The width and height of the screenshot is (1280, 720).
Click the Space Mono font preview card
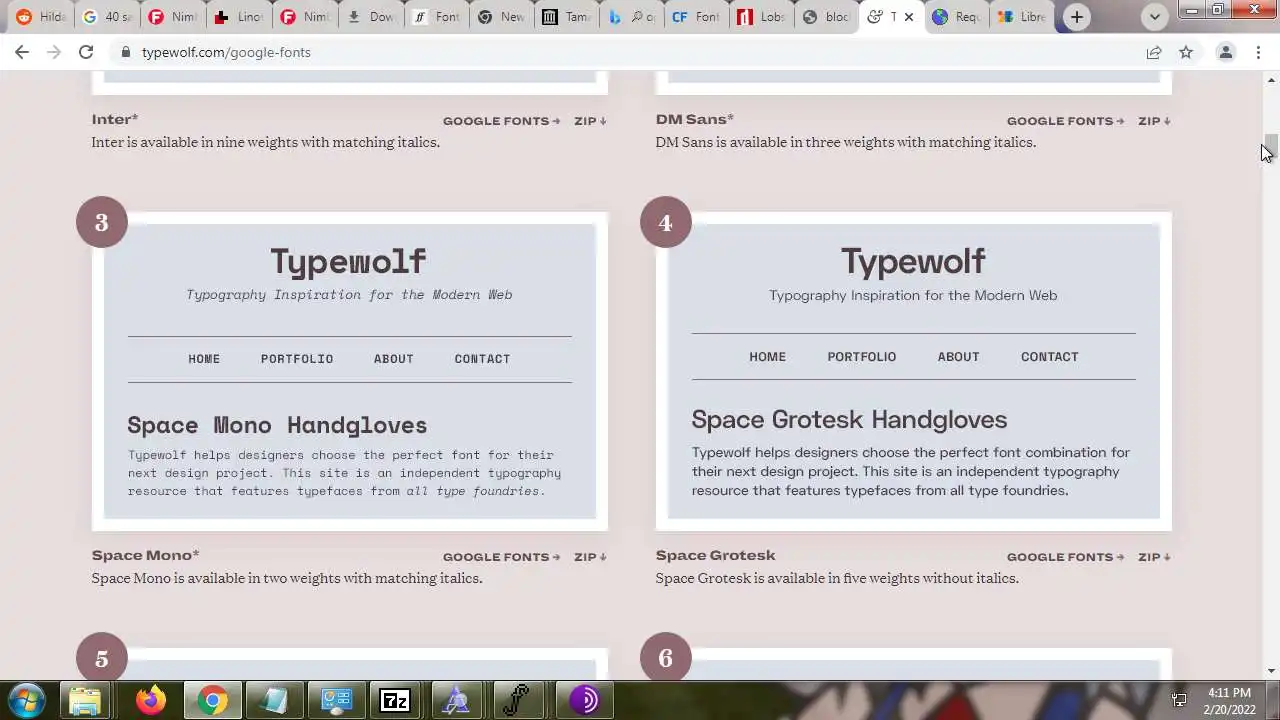coord(350,371)
